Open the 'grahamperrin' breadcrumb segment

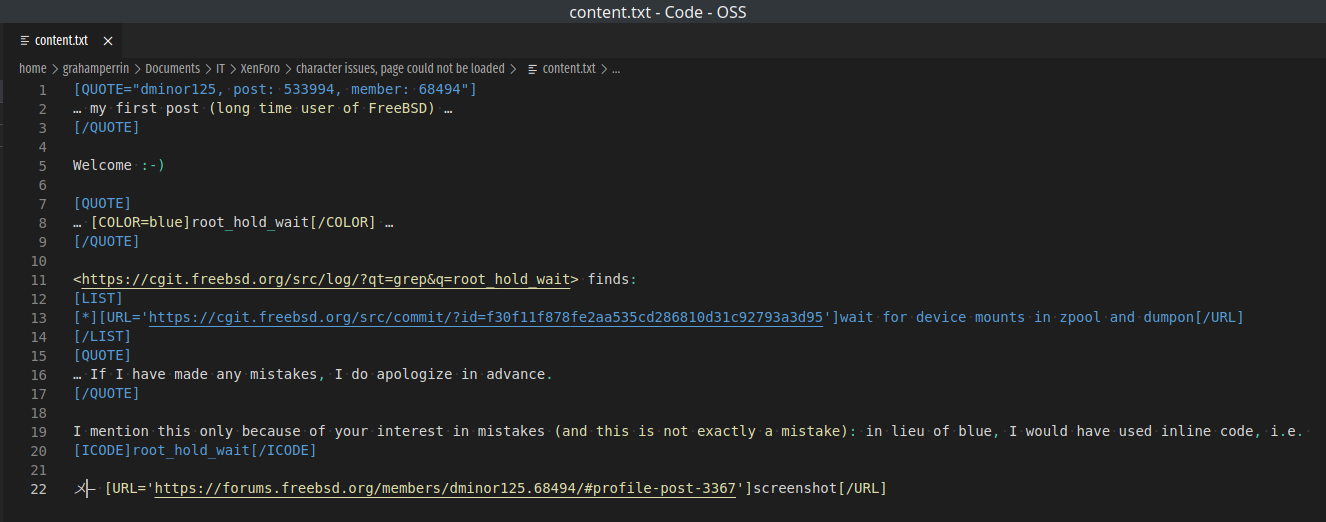(x=96, y=69)
